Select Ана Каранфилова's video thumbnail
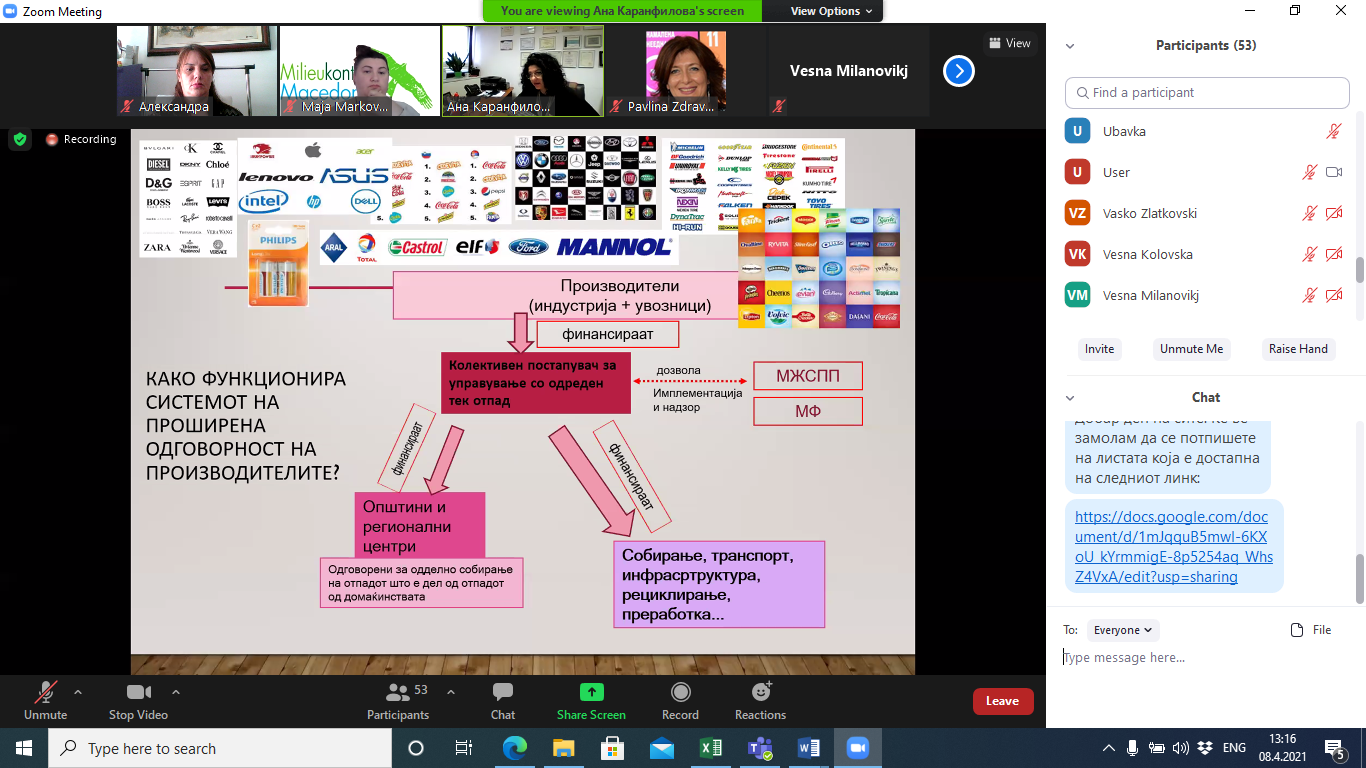 523,71
